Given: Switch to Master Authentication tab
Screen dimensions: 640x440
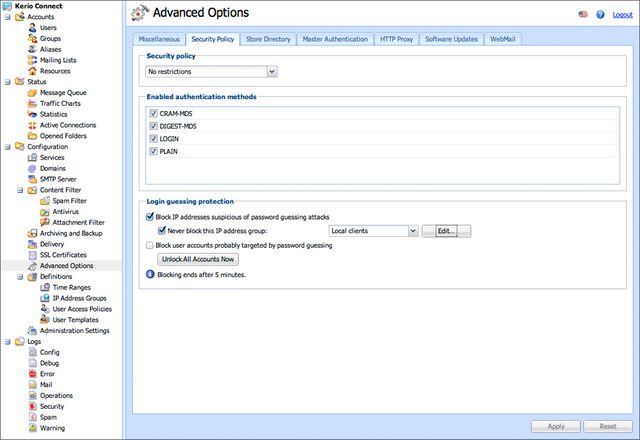Looking at the screenshot, I should [x=335, y=39].
